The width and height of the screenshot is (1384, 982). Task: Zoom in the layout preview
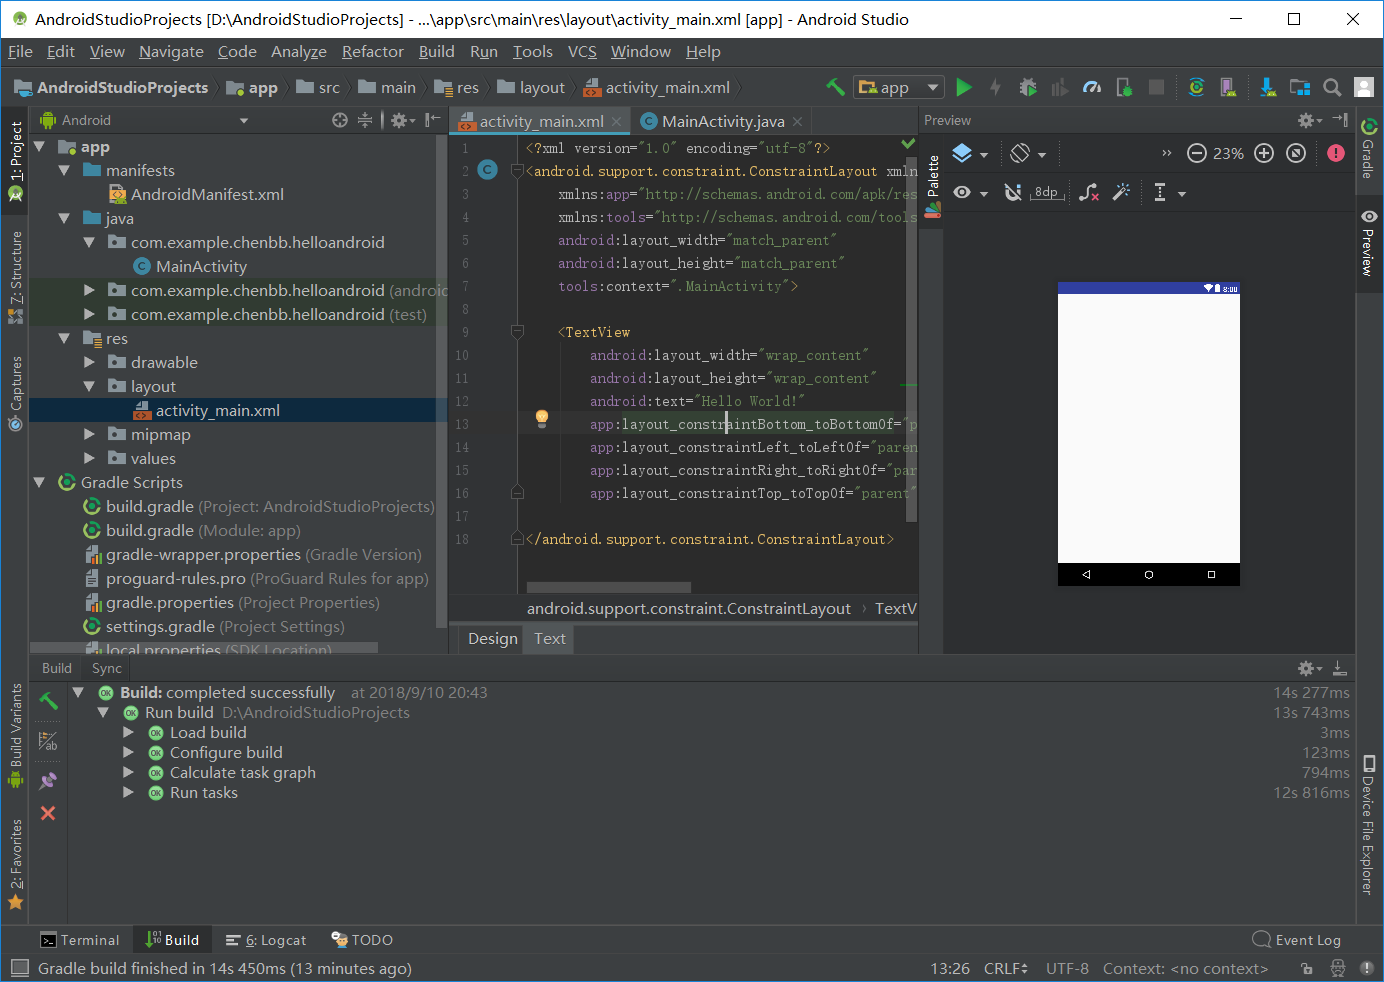tap(1264, 153)
